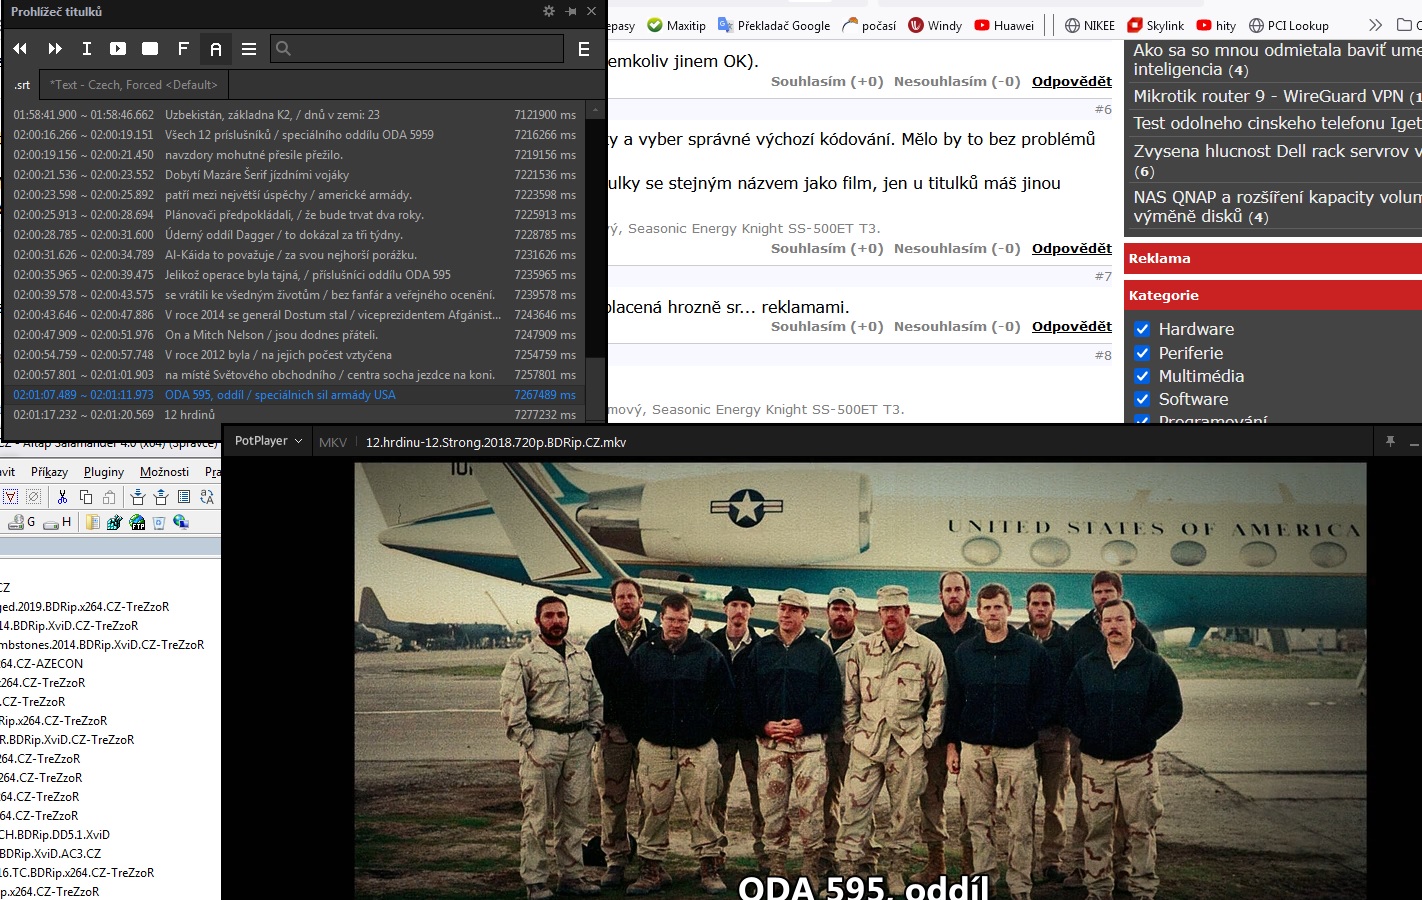
Task: Select subtitle row 'navzdory mohutné přesile přežilo.'
Action: pyautogui.click(x=295, y=155)
